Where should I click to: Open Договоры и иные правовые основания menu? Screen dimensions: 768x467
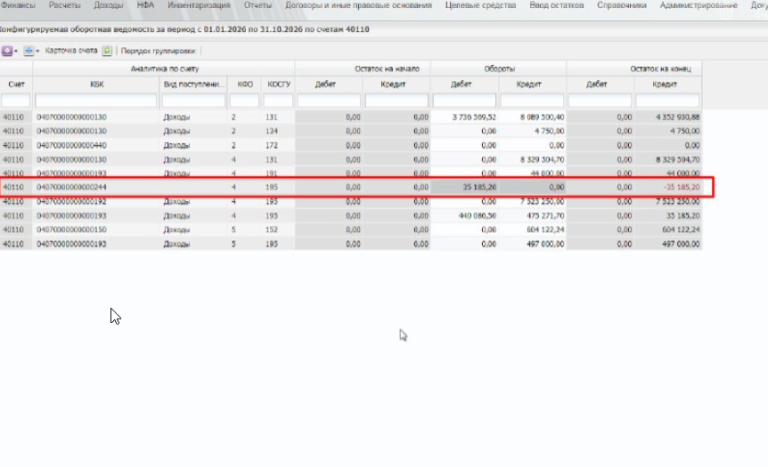point(359,5)
